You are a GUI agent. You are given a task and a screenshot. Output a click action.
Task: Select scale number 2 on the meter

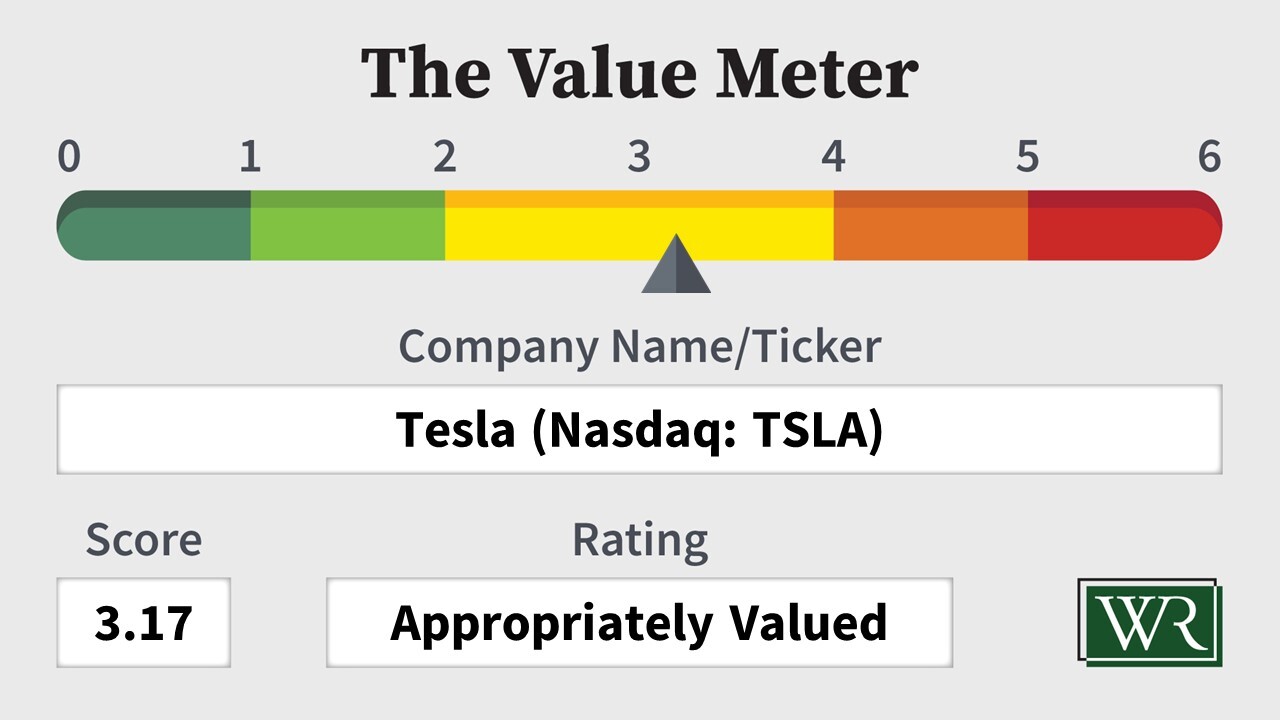(444, 157)
